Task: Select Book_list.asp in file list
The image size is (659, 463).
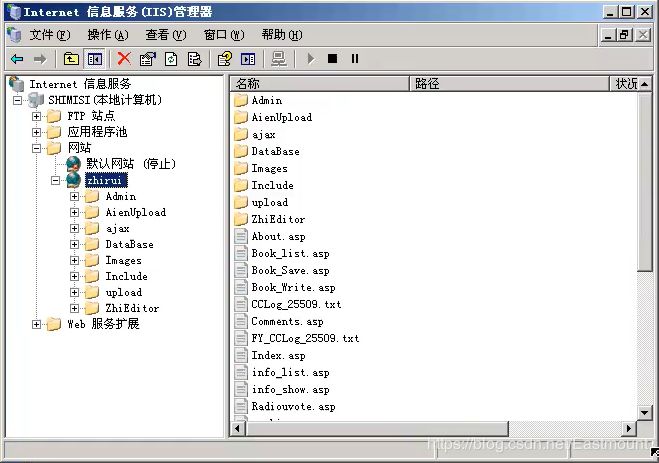Action: tap(290, 253)
